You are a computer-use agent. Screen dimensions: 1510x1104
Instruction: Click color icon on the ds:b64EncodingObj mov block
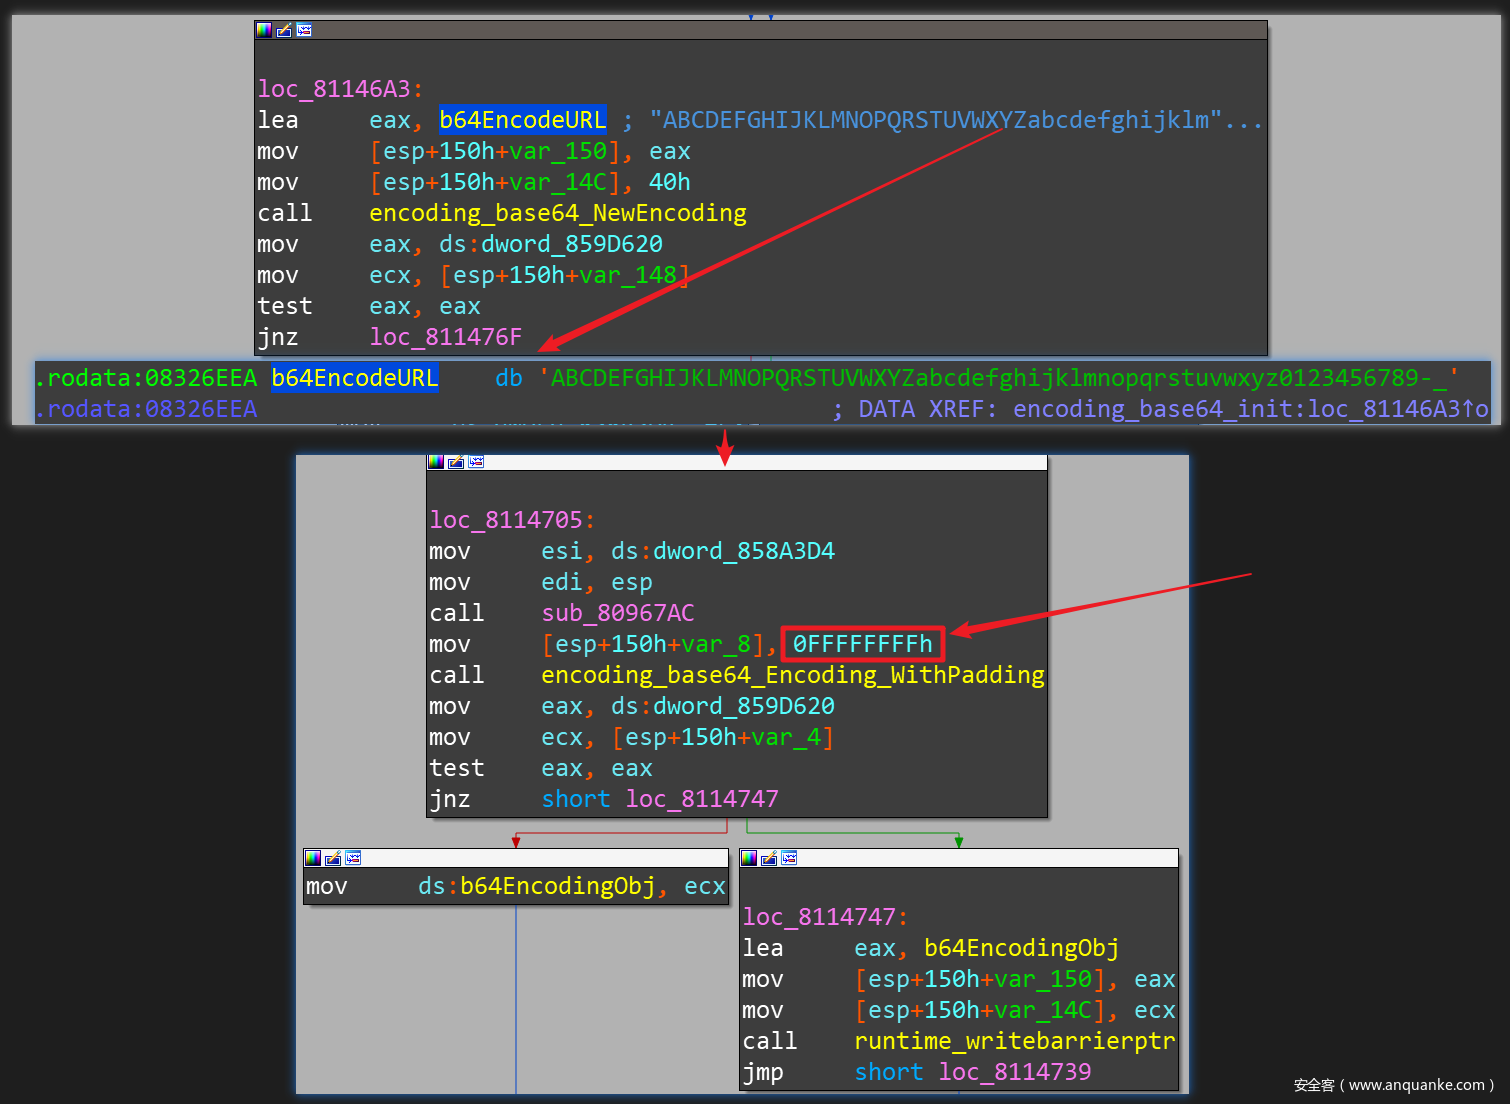313,858
